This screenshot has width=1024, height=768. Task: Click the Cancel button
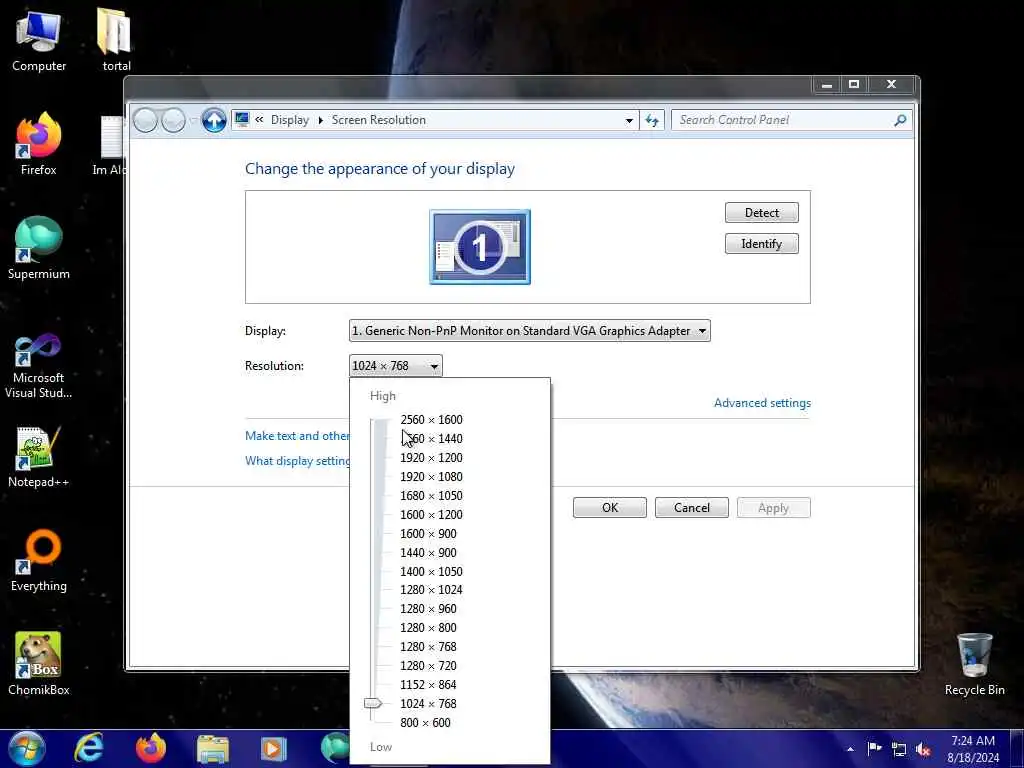point(692,507)
